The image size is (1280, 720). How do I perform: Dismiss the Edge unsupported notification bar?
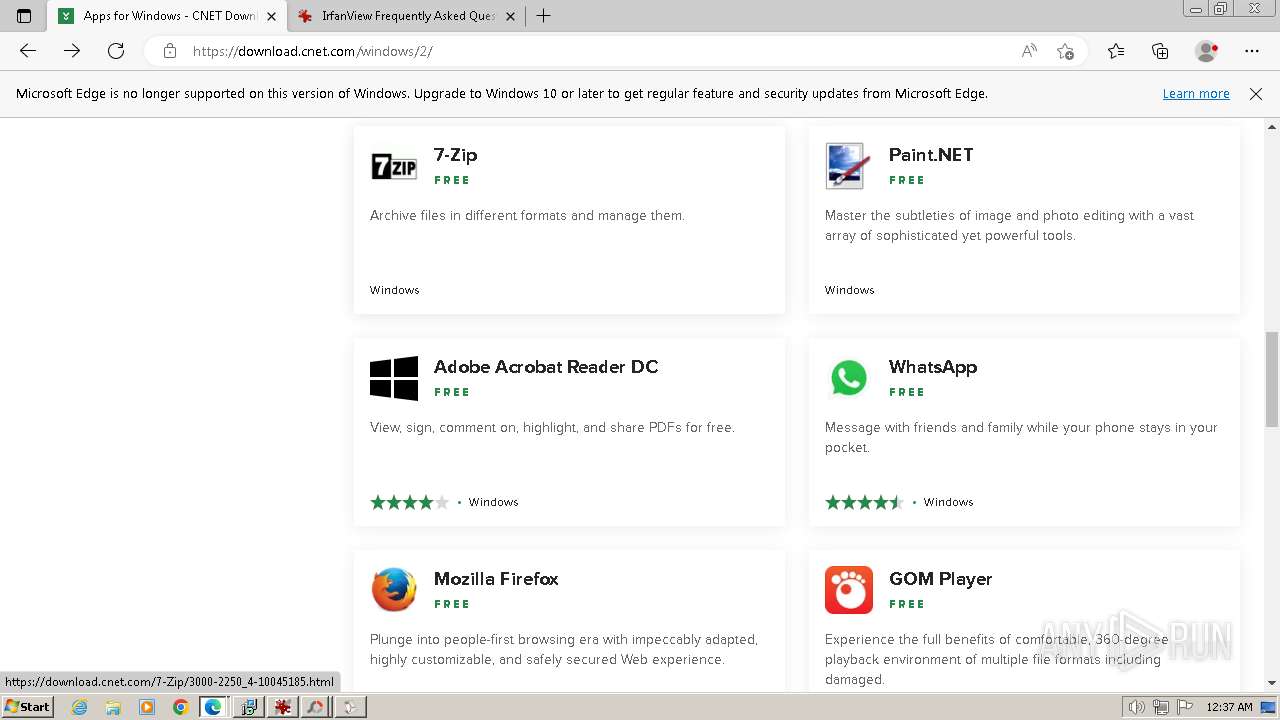point(1256,94)
